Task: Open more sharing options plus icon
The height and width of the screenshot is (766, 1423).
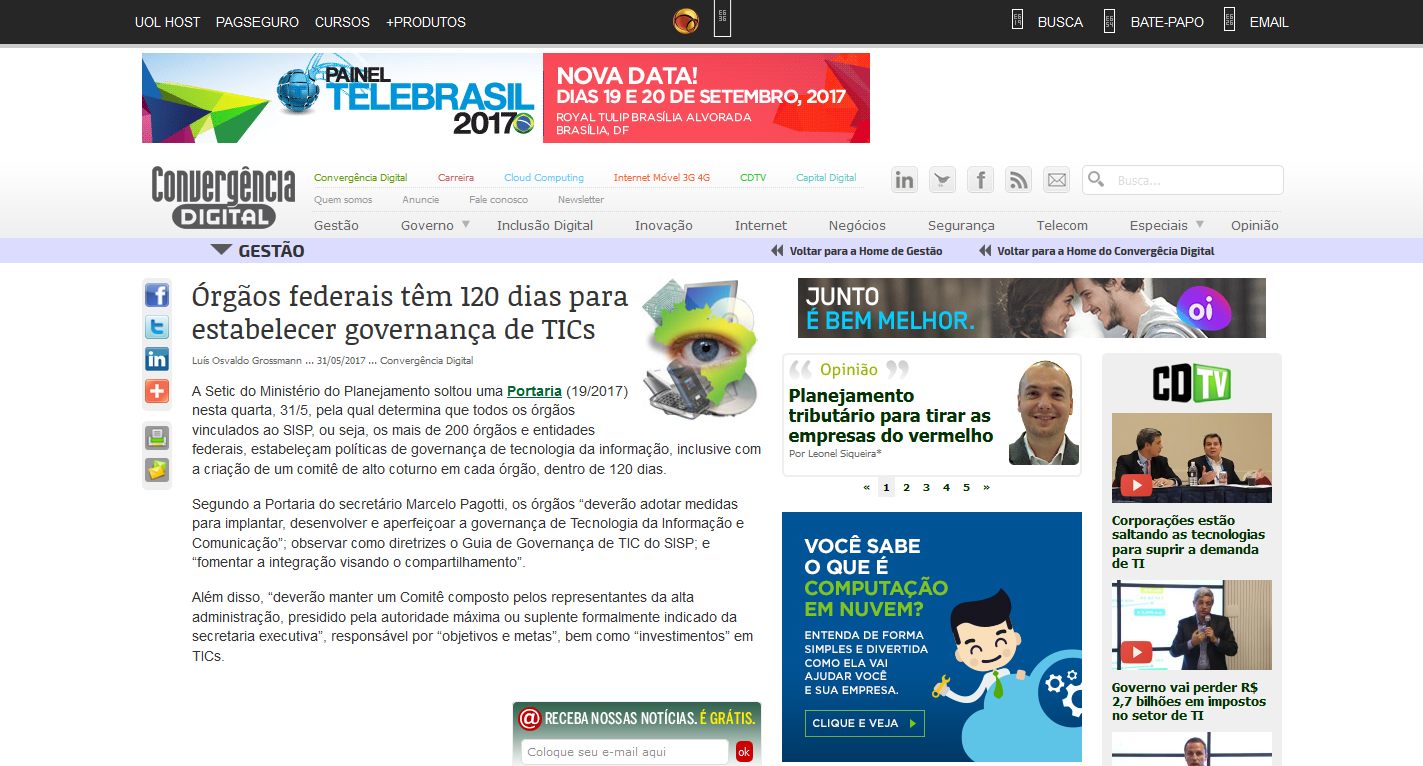Action: click(157, 391)
